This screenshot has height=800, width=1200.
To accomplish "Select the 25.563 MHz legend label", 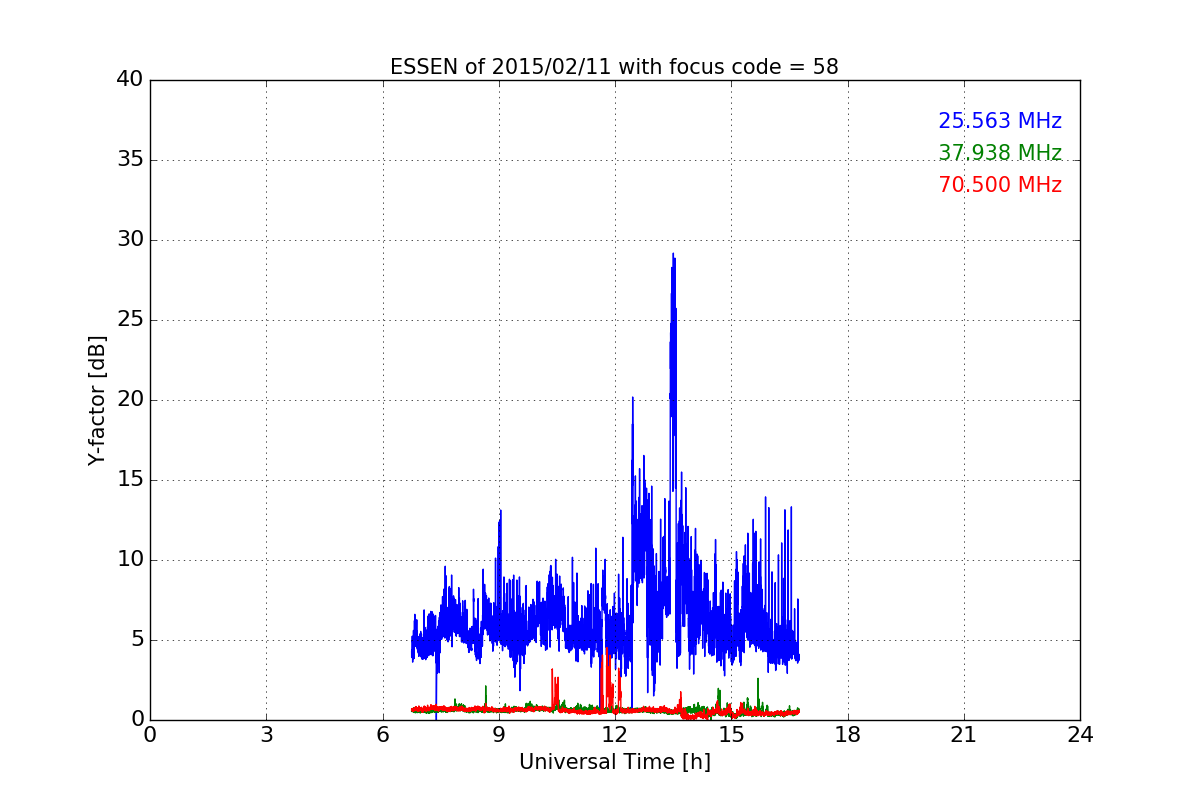I will [x=1000, y=121].
